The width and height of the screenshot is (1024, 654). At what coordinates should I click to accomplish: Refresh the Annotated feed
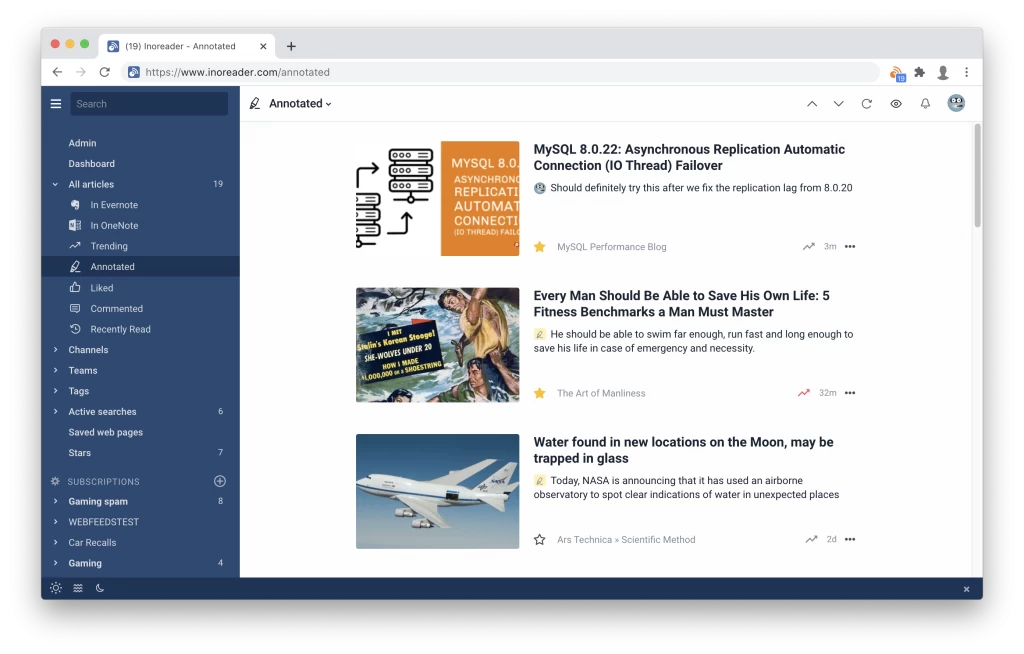tap(867, 103)
